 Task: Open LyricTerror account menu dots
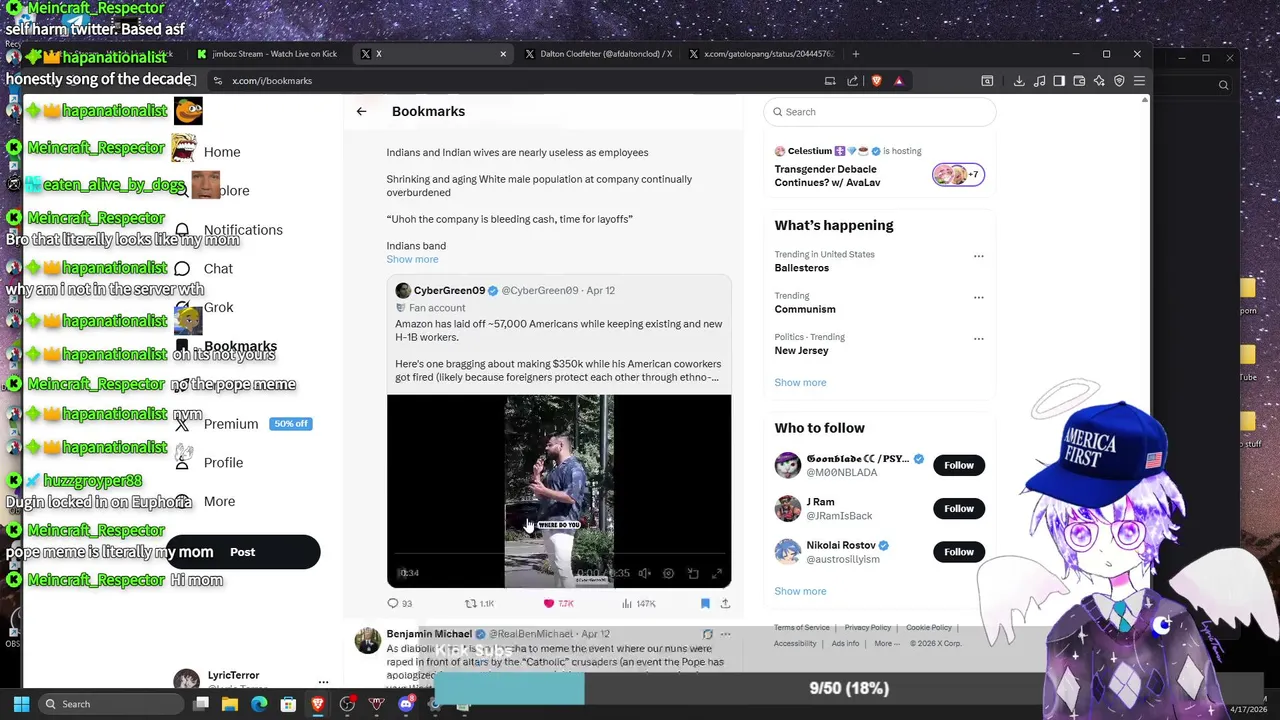[x=323, y=682]
